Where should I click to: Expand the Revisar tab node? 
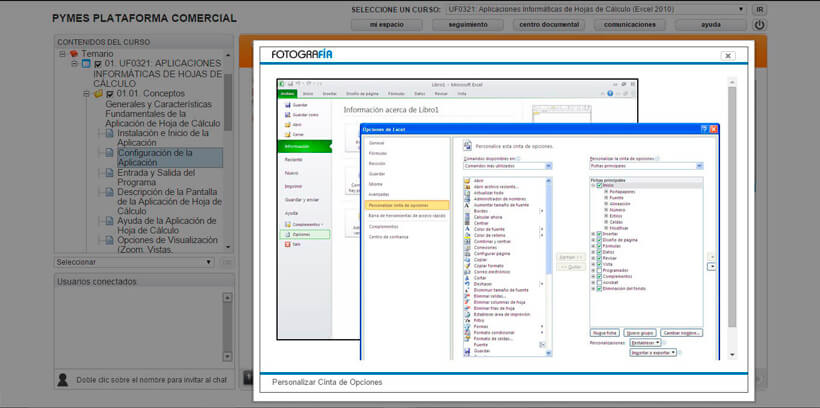tap(593, 258)
